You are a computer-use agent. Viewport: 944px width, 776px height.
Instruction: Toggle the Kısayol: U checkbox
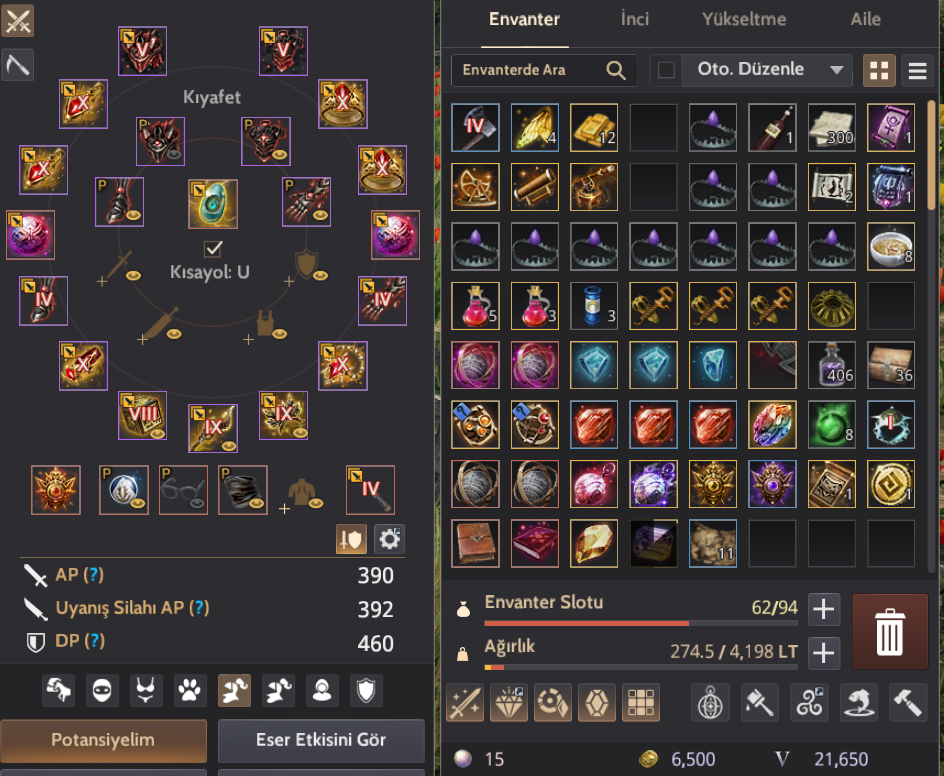(x=213, y=248)
